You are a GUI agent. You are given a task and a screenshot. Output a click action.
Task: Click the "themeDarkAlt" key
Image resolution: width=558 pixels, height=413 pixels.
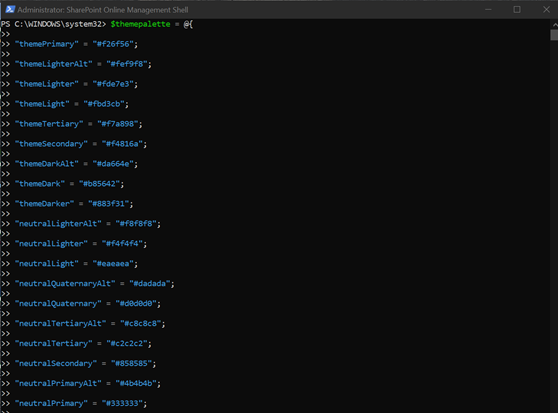[x=46, y=164]
